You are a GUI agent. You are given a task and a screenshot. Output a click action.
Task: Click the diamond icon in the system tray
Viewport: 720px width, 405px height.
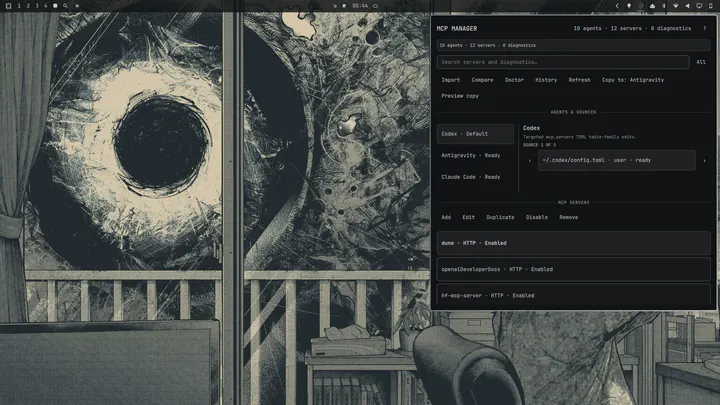(641, 6)
